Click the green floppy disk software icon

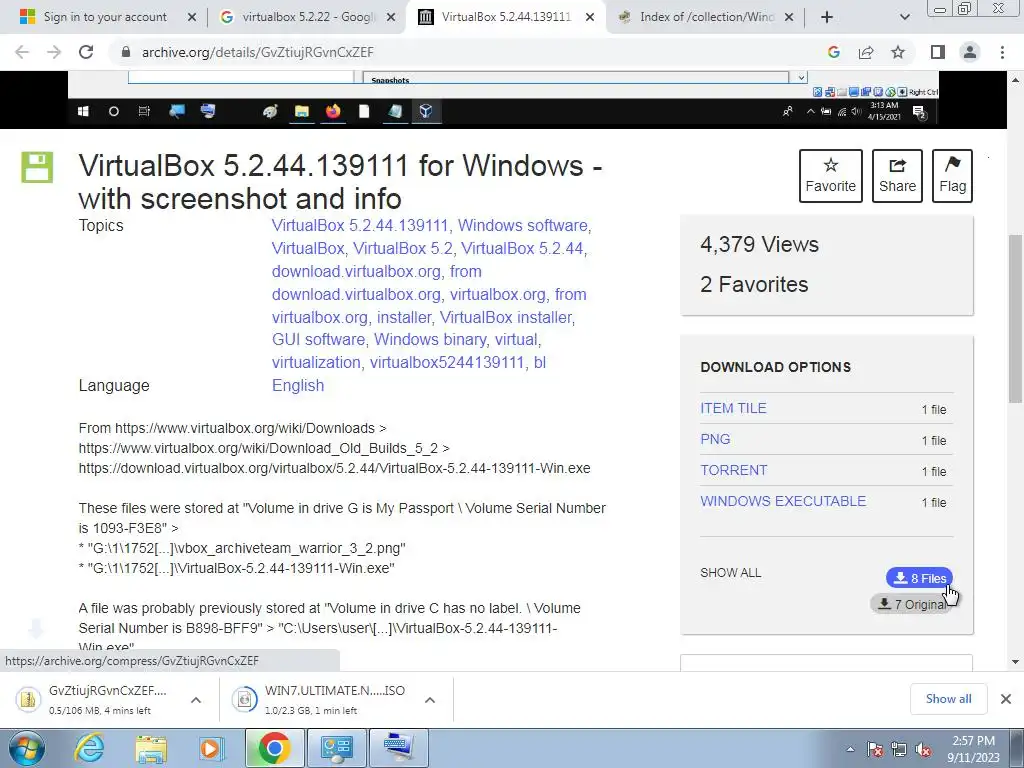[x=37, y=167]
